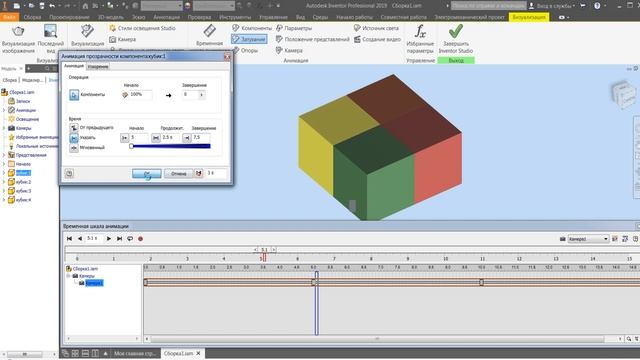Click the Компоненты selection button in dialog
Viewport: 640px width, 360px height.
[x=74, y=95]
